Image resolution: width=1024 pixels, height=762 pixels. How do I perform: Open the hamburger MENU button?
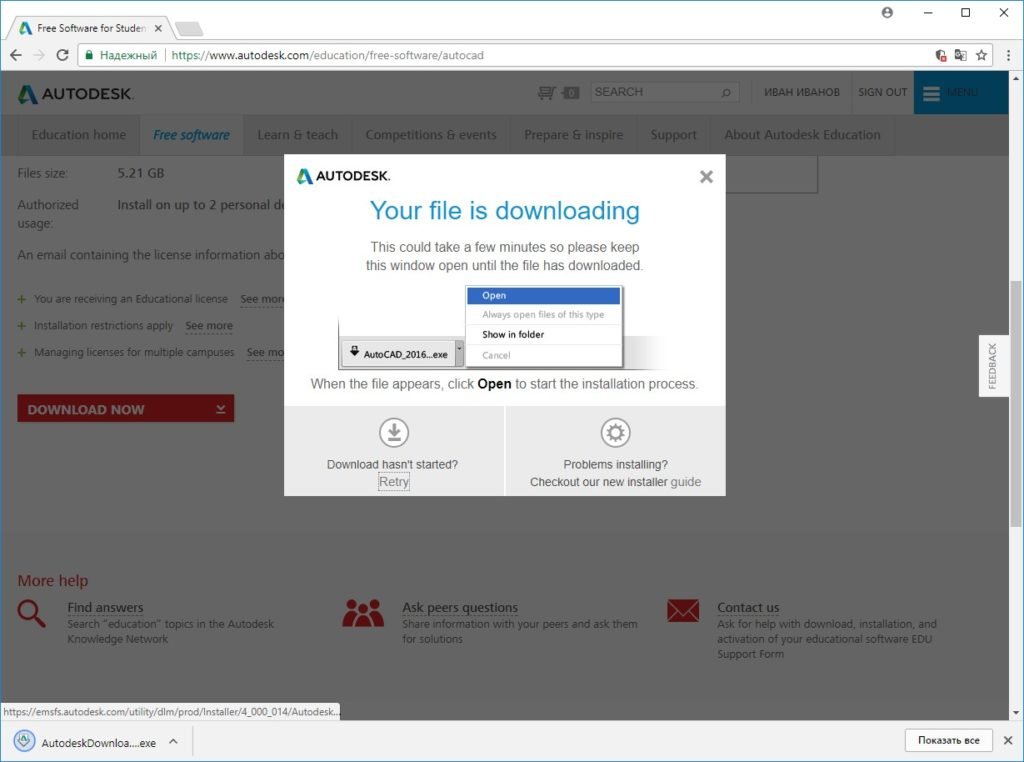[961, 93]
